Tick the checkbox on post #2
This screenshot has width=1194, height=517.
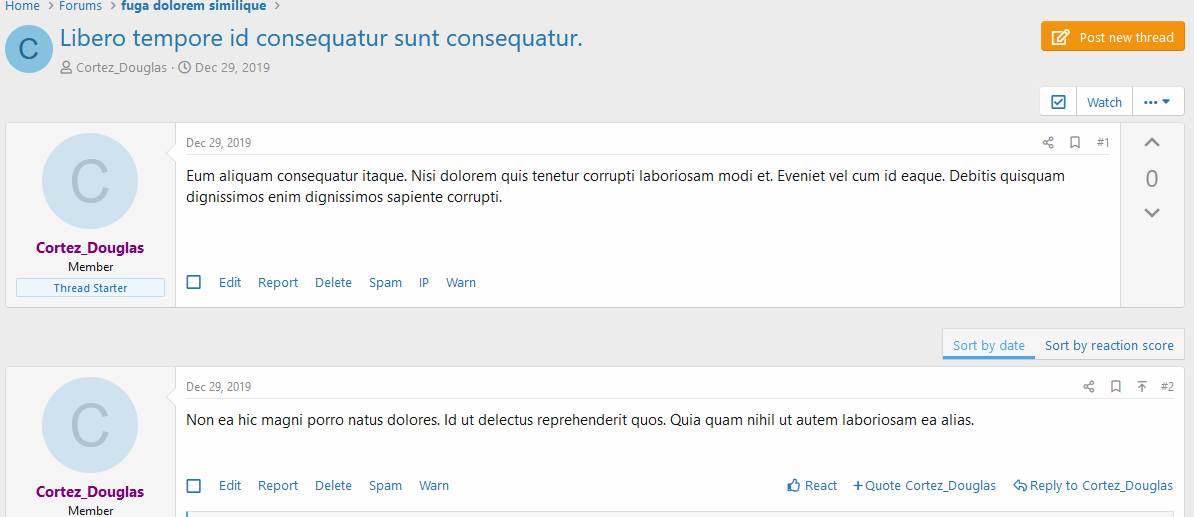point(194,486)
